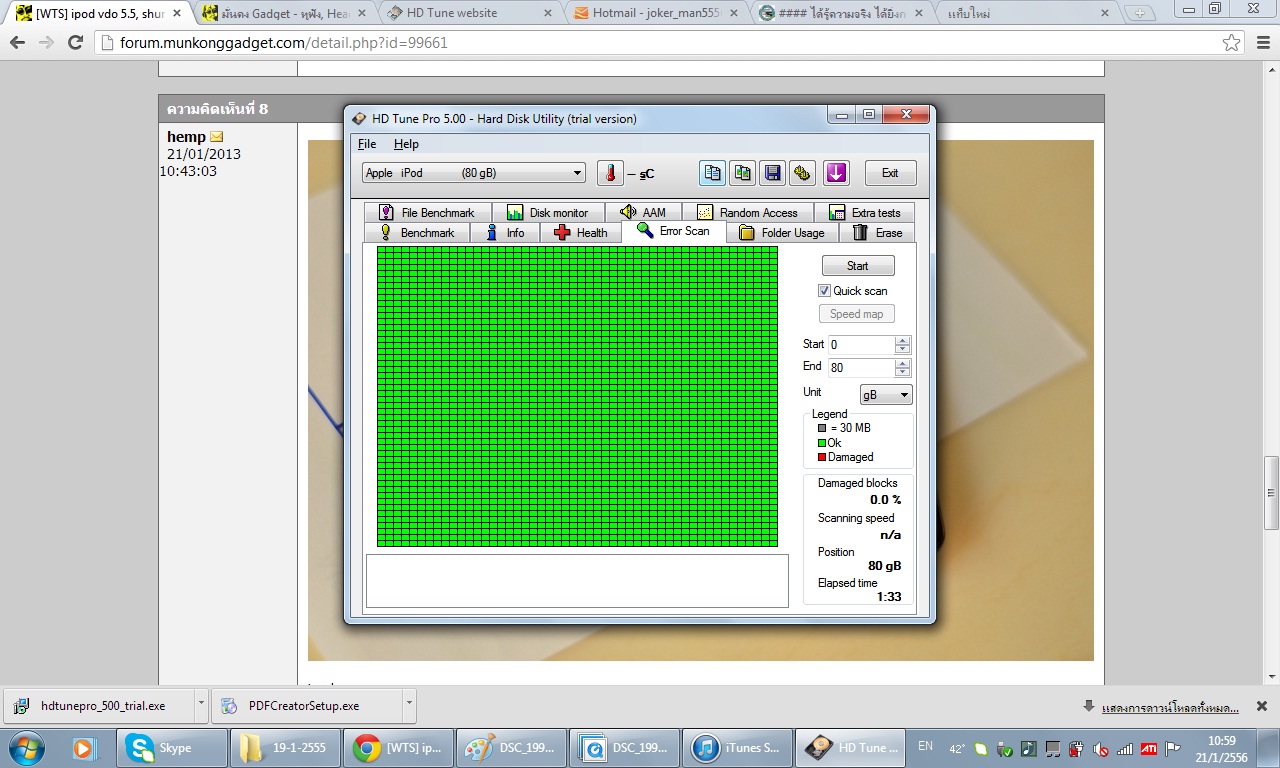Open the Folder Usage tab
This screenshot has width=1280, height=768.
pos(782,233)
